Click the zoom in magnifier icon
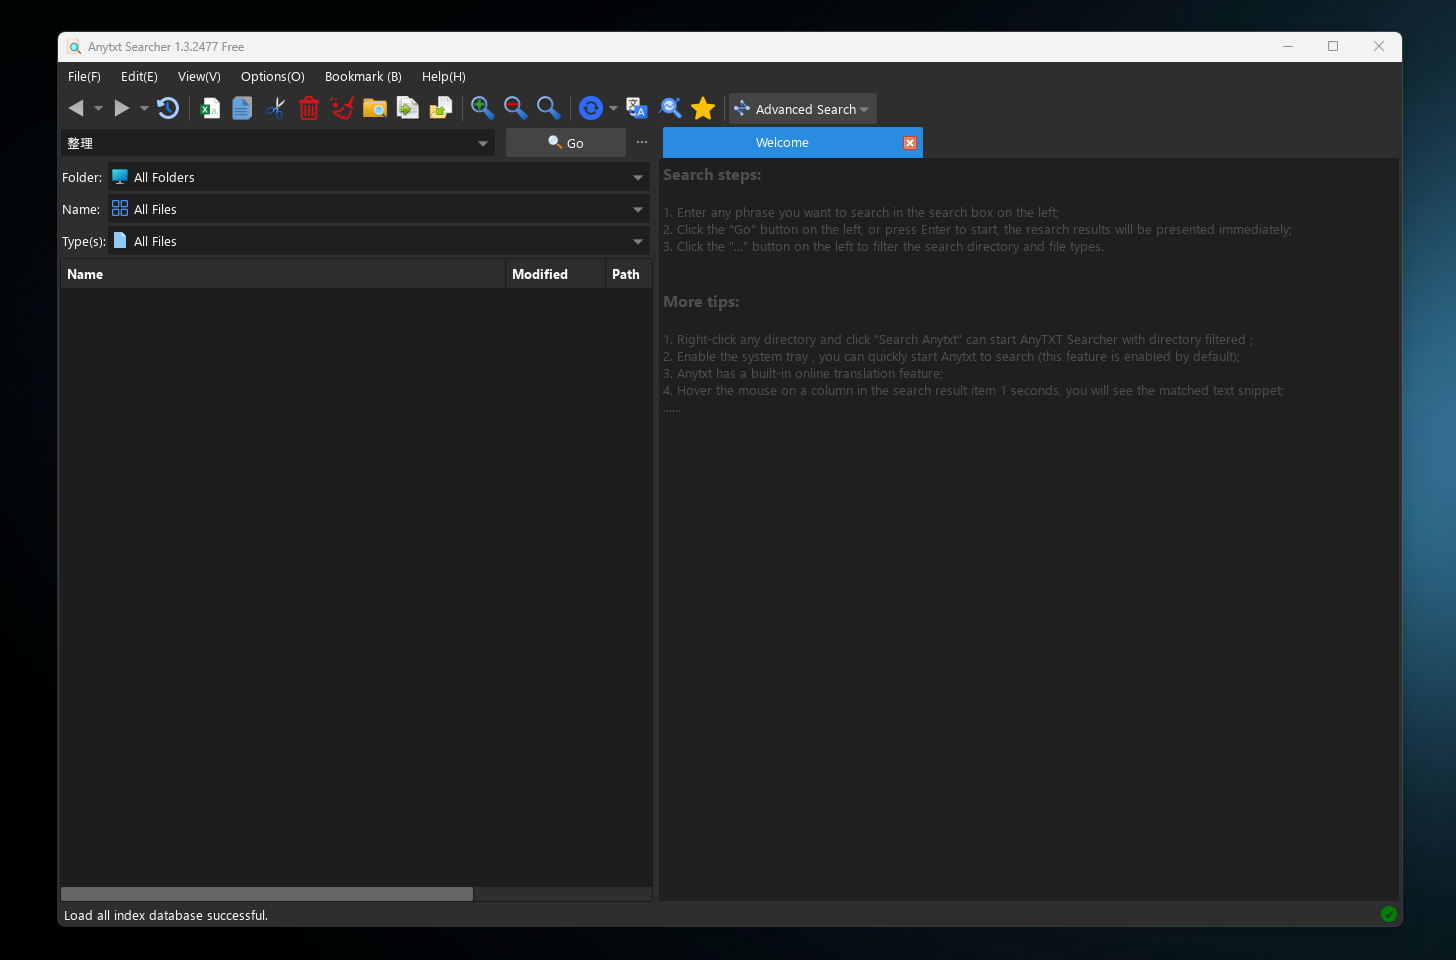Image resolution: width=1456 pixels, height=960 pixels. pos(482,108)
